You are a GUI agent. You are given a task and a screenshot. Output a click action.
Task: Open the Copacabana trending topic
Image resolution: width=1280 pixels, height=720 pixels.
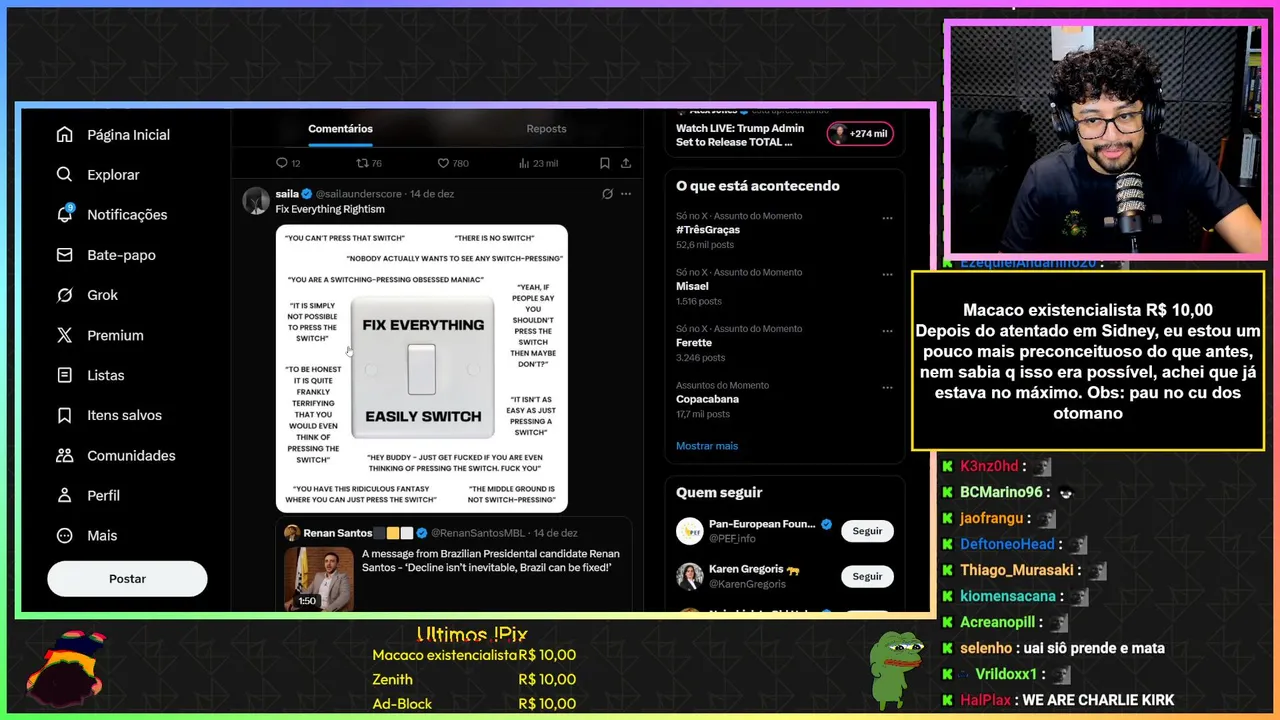pos(707,399)
